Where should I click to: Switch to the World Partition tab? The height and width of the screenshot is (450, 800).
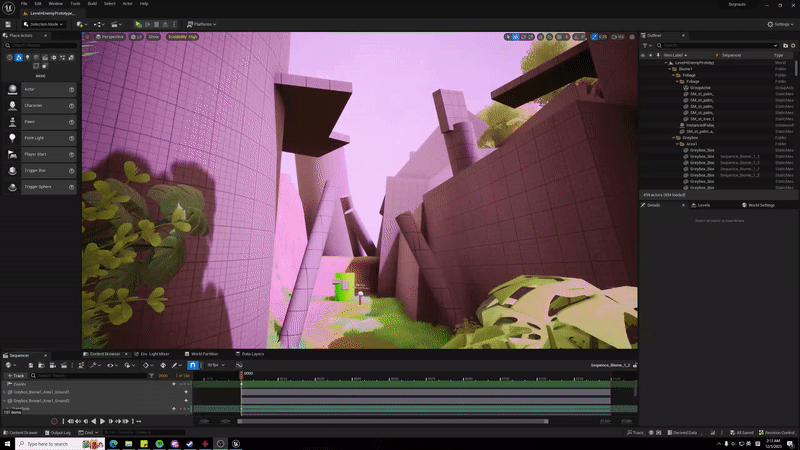pos(202,354)
